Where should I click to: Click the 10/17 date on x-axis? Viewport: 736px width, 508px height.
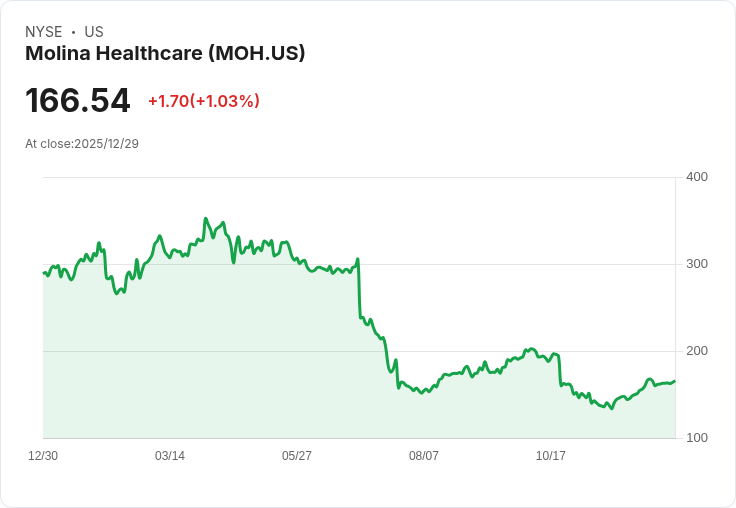click(x=551, y=456)
